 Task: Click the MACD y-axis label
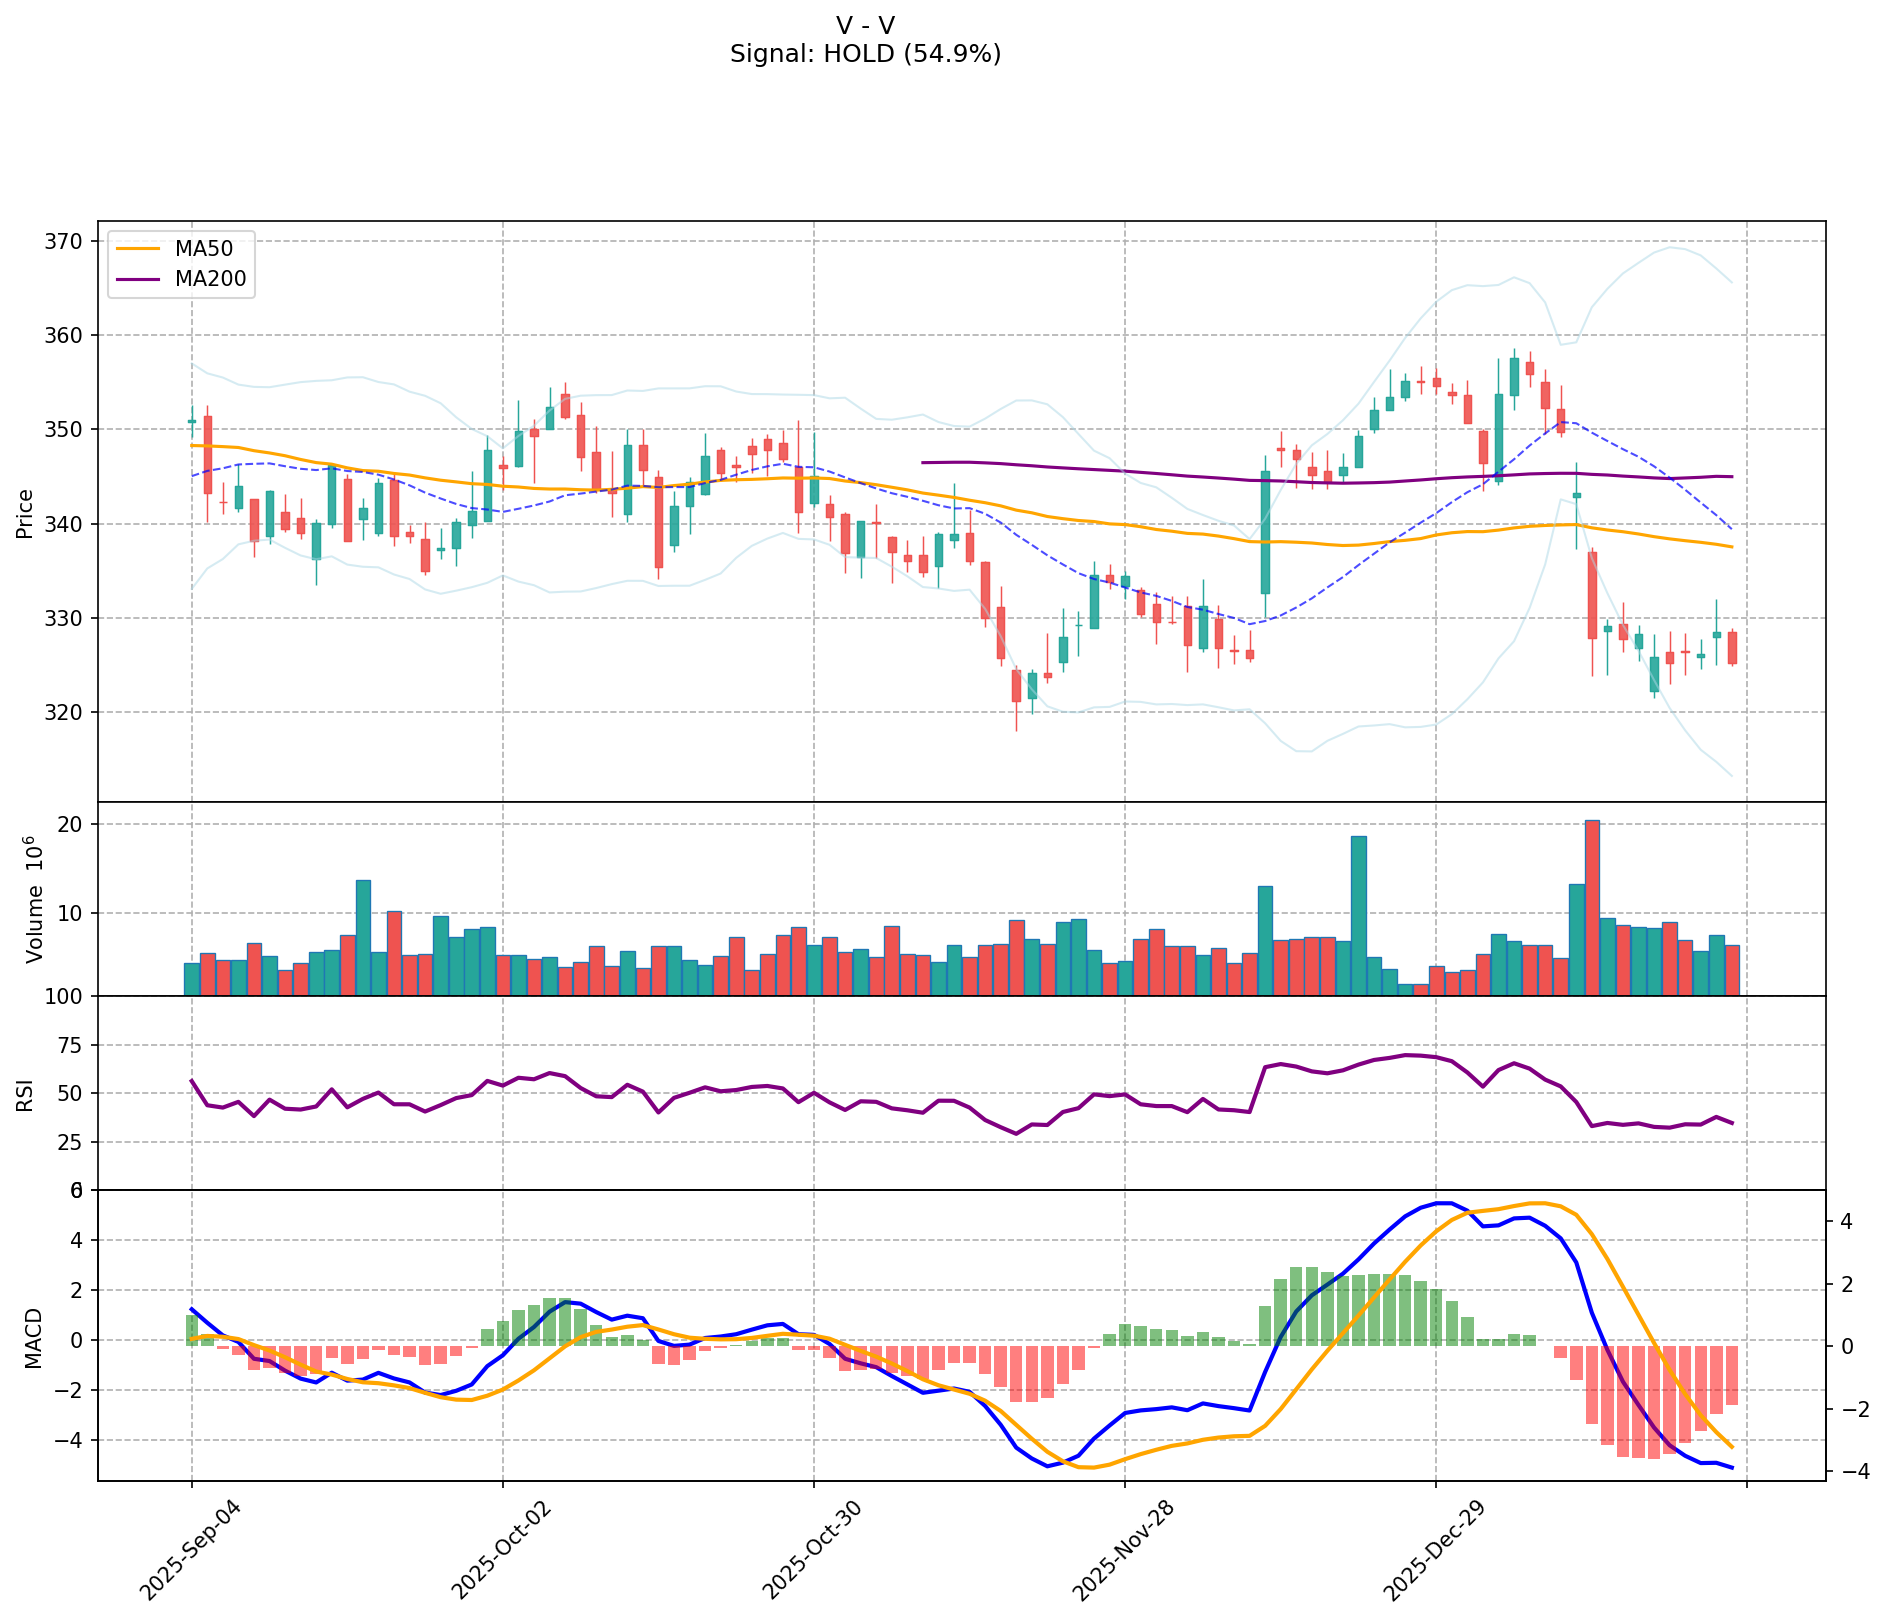[x=33, y=1338]
